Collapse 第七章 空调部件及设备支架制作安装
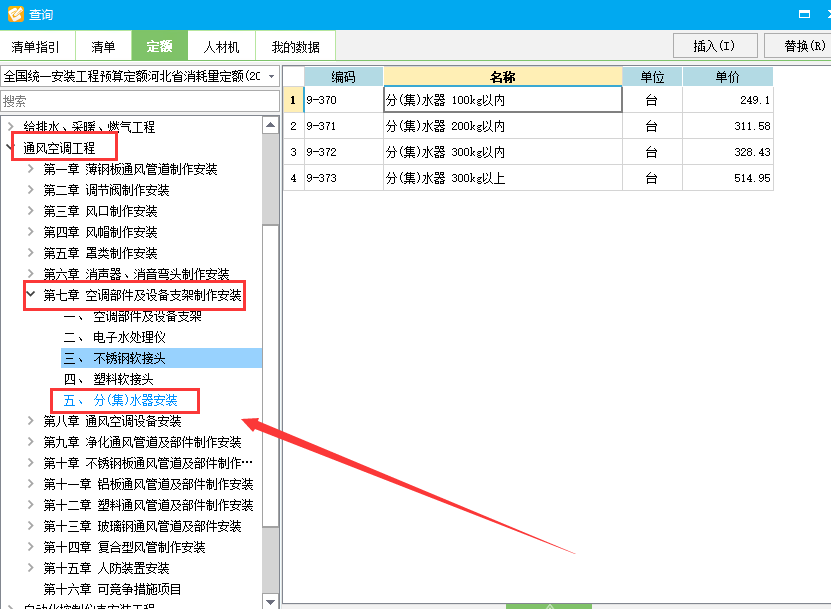Image resolution: width=831 pixels, height=609 pixels. tap(31, 294)
